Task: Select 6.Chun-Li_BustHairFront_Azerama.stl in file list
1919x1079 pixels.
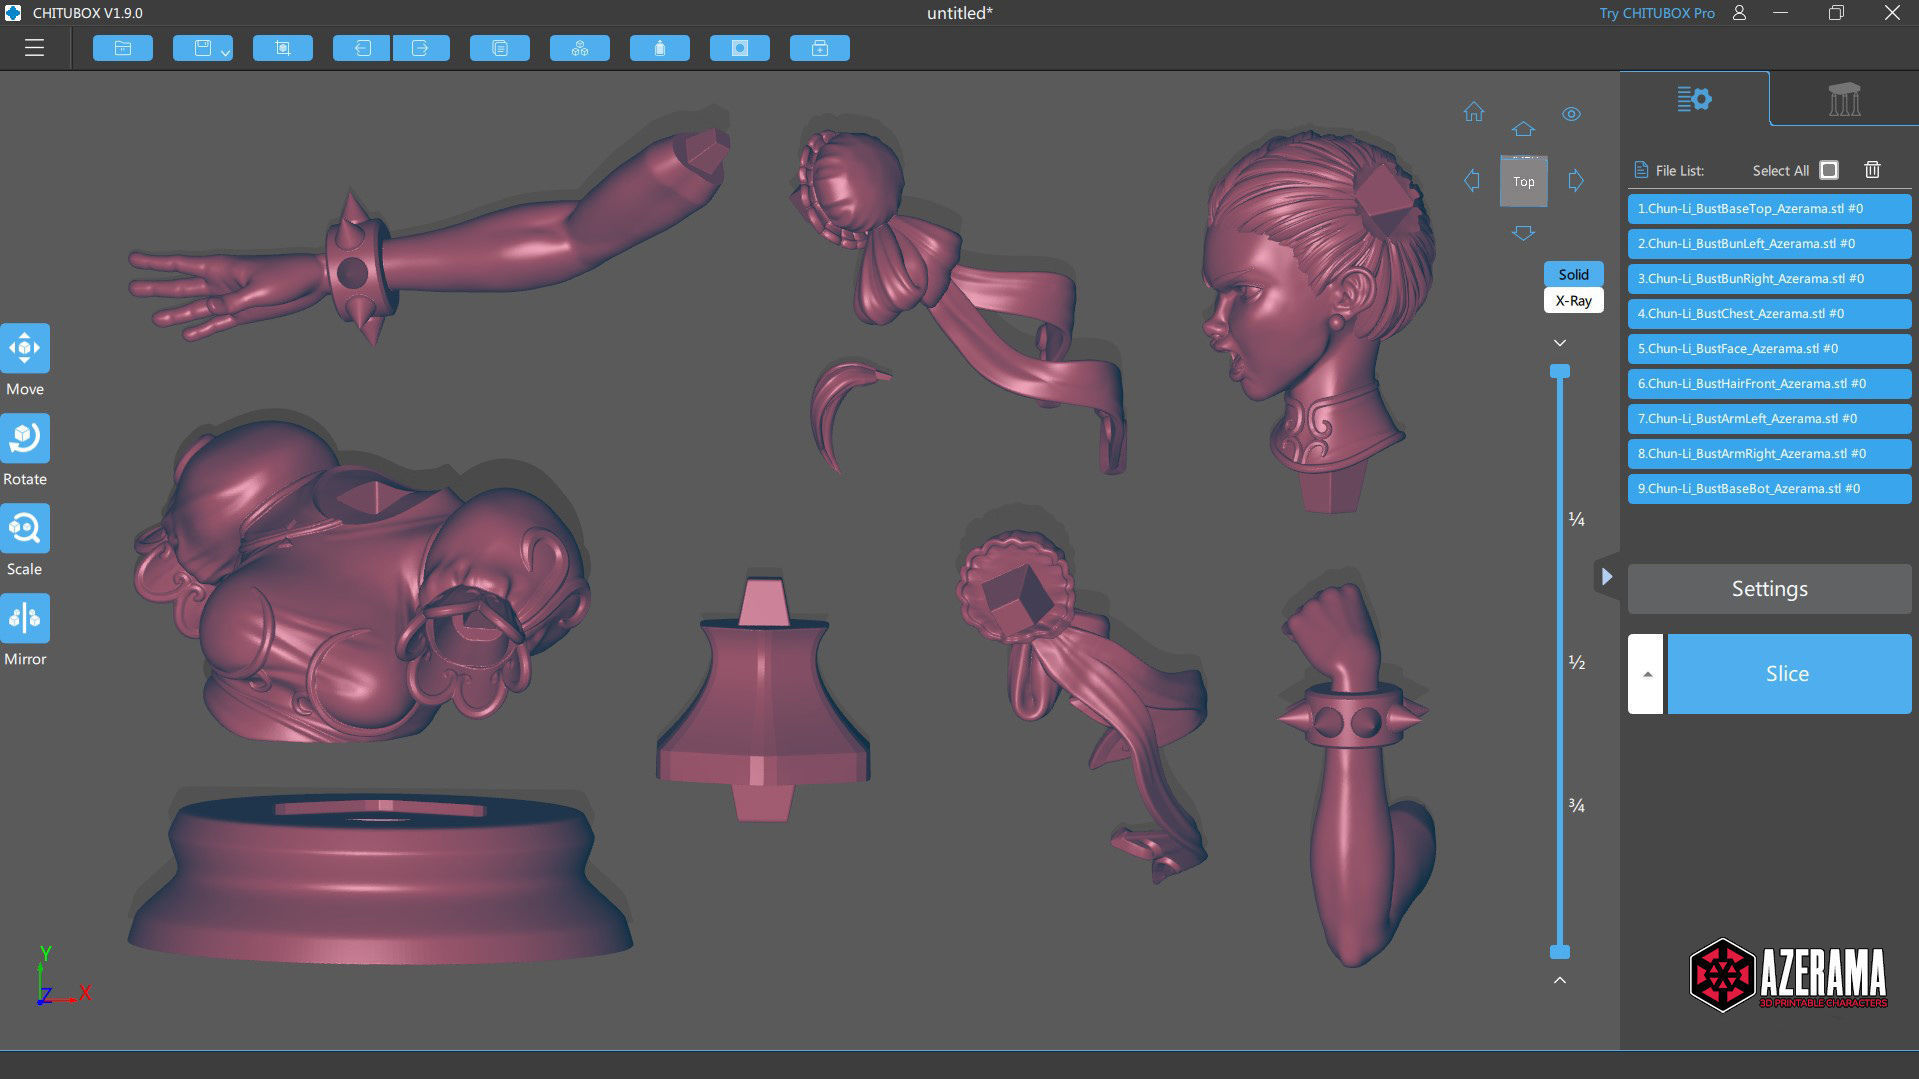Action: click(1769, 384)
